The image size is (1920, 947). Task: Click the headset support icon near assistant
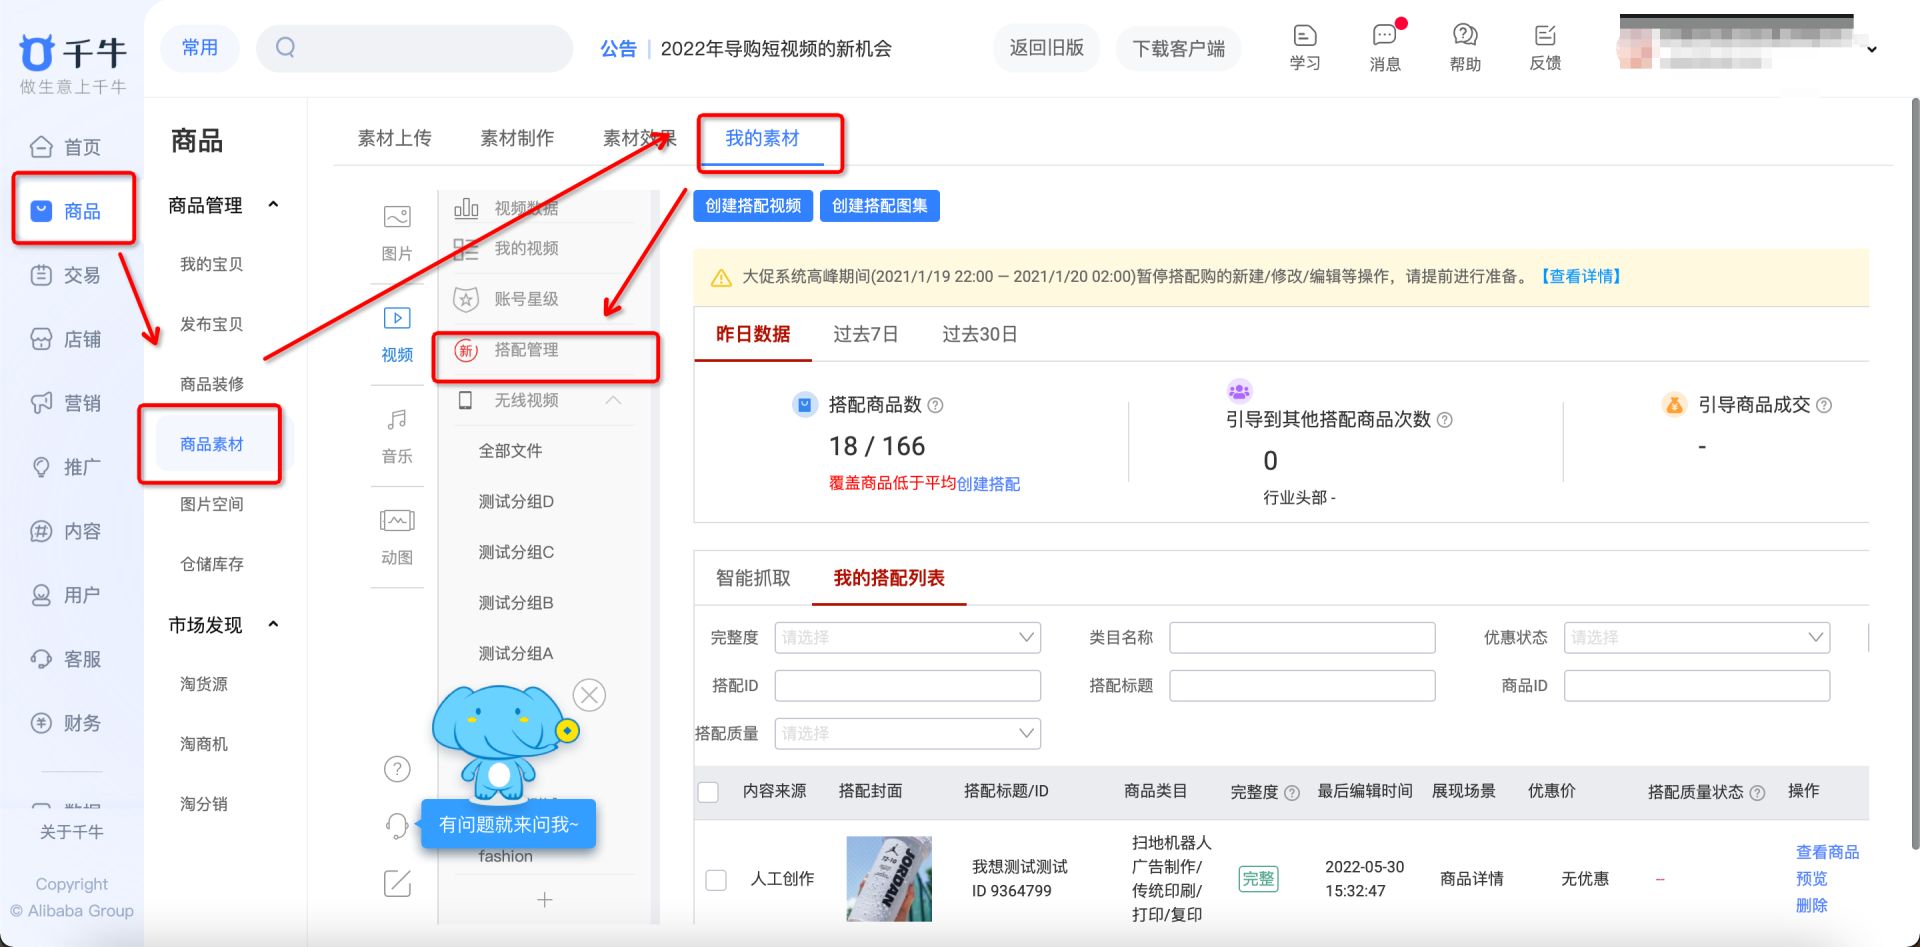click(397, 825)
